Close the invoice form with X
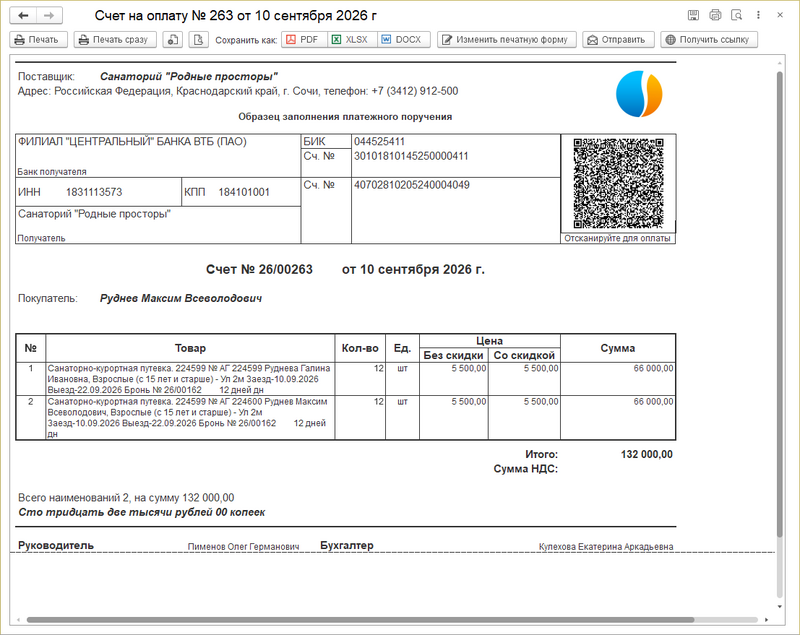Image resolution: width=800 pixels, height=635 pixels. [x=780, y=15]
